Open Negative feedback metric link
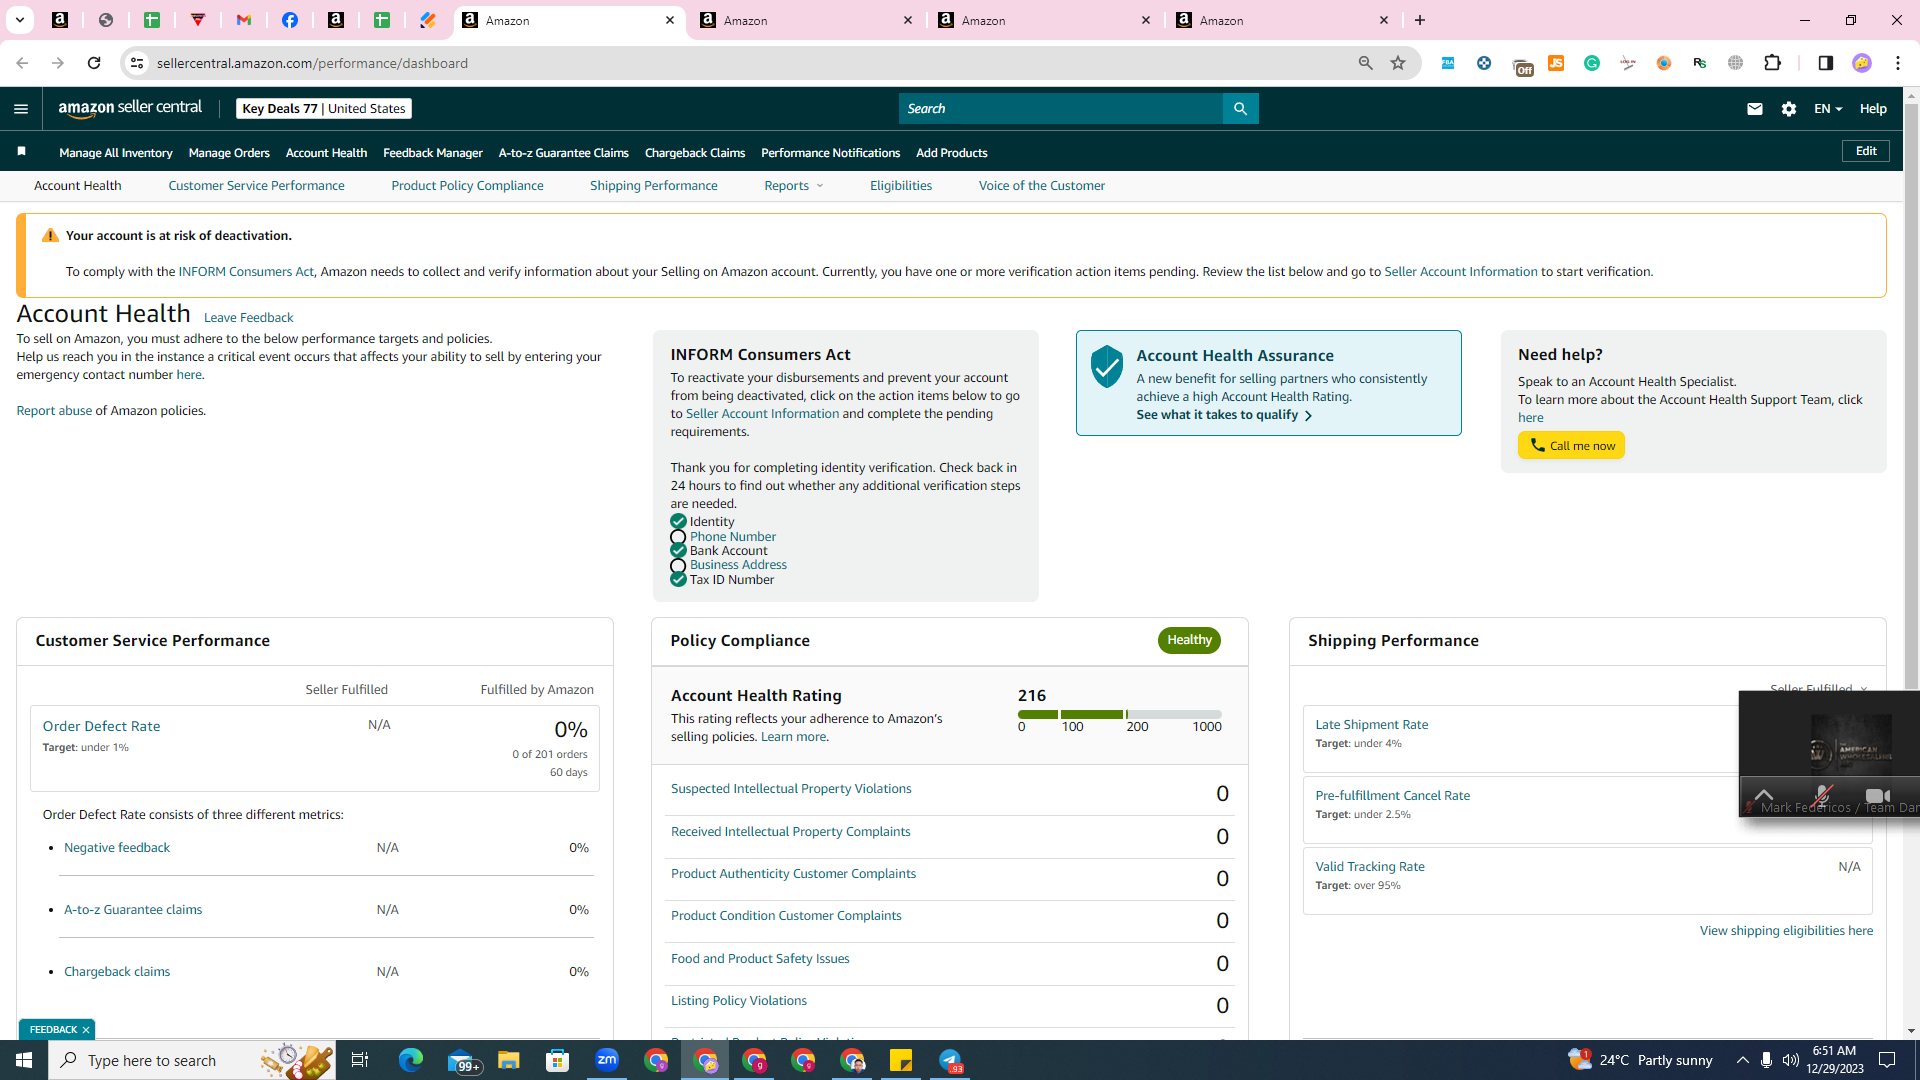 click(x=117, y=848)
